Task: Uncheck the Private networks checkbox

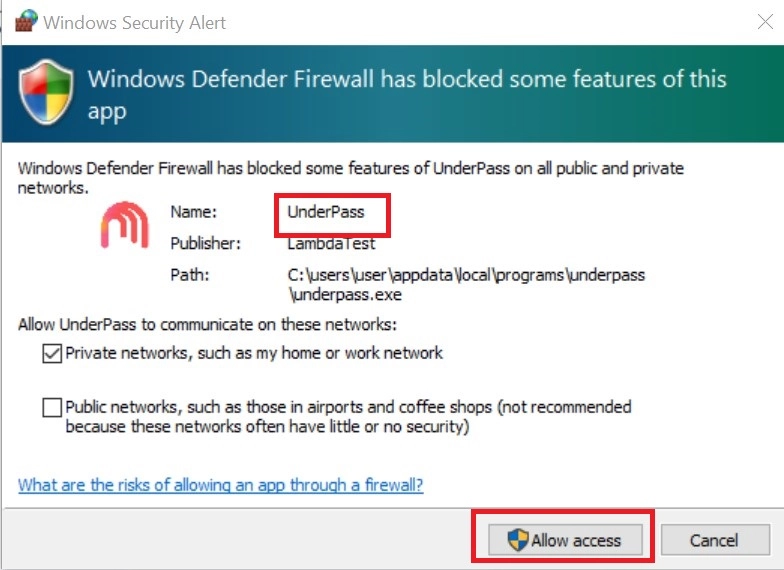Action: coord(51,353)
